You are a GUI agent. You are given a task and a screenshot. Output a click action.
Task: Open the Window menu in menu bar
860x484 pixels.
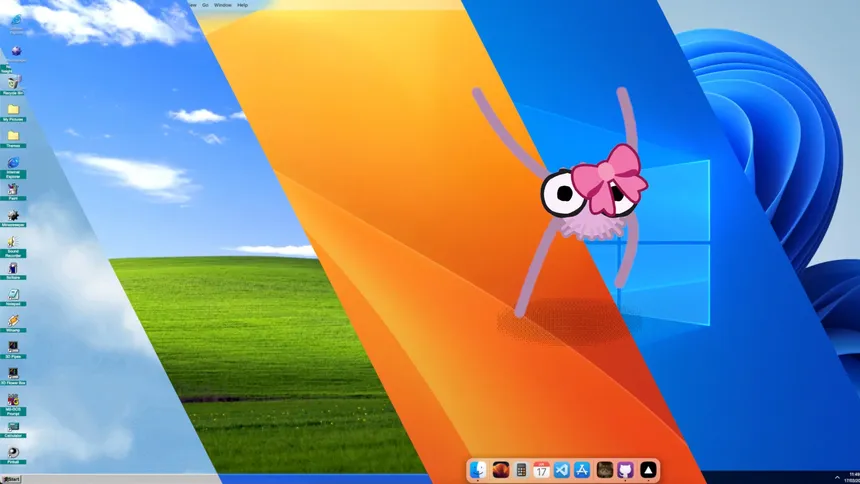222,5
